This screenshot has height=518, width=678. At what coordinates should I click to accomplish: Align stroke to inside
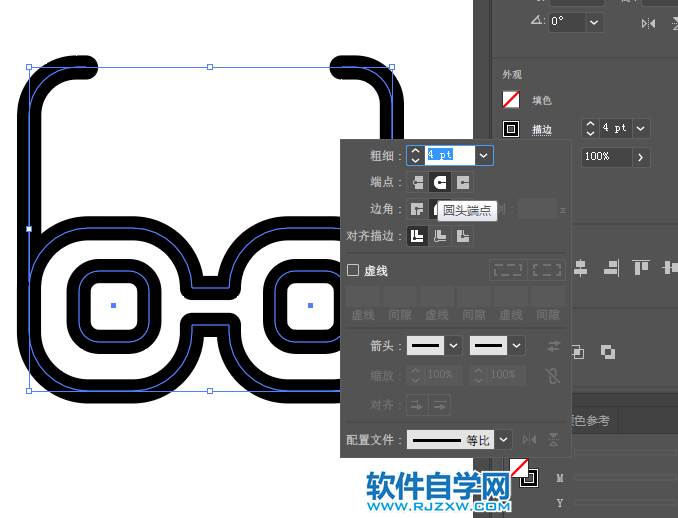(x=440, y=237)
